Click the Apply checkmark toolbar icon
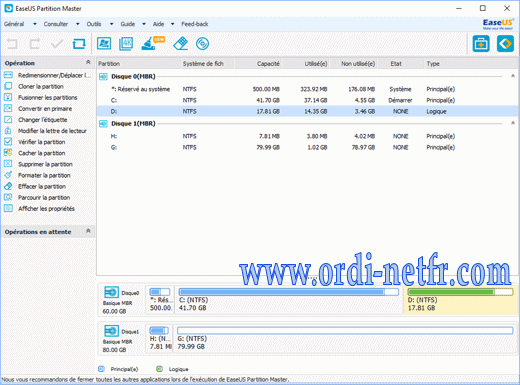This screenshot has height=385, width=520. [x=57, y=44]
